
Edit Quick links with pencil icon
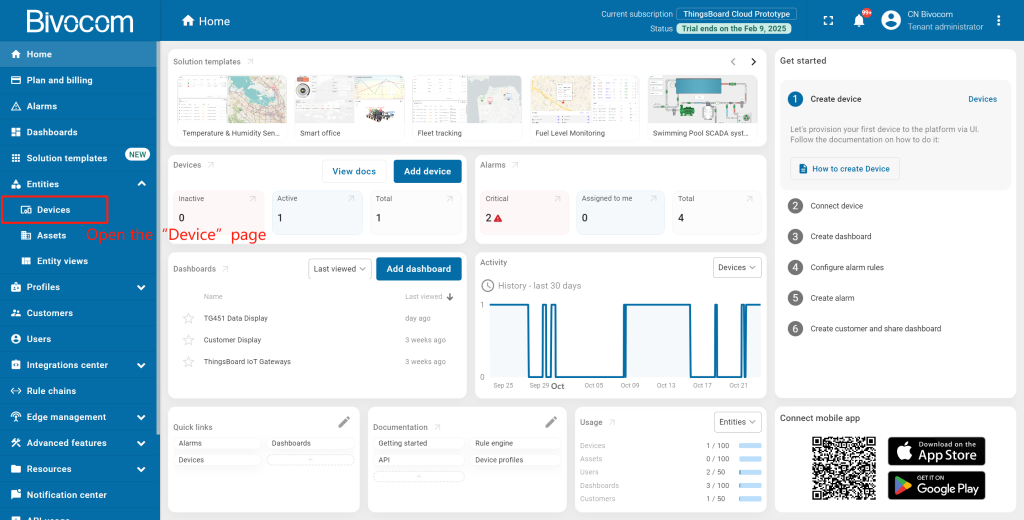coord(344,422)
